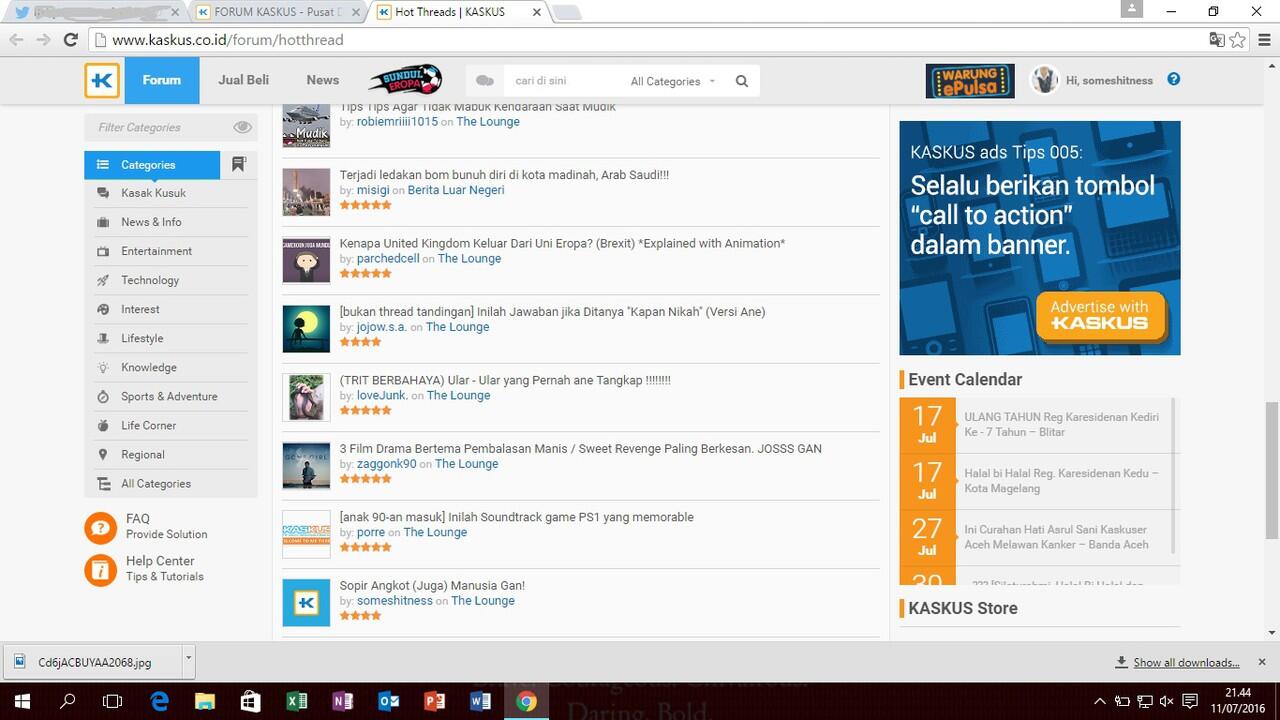Open the FAQ orange icon
Image resolution: width=1280 pixels, height=720 pixels.
coord(101,526)
